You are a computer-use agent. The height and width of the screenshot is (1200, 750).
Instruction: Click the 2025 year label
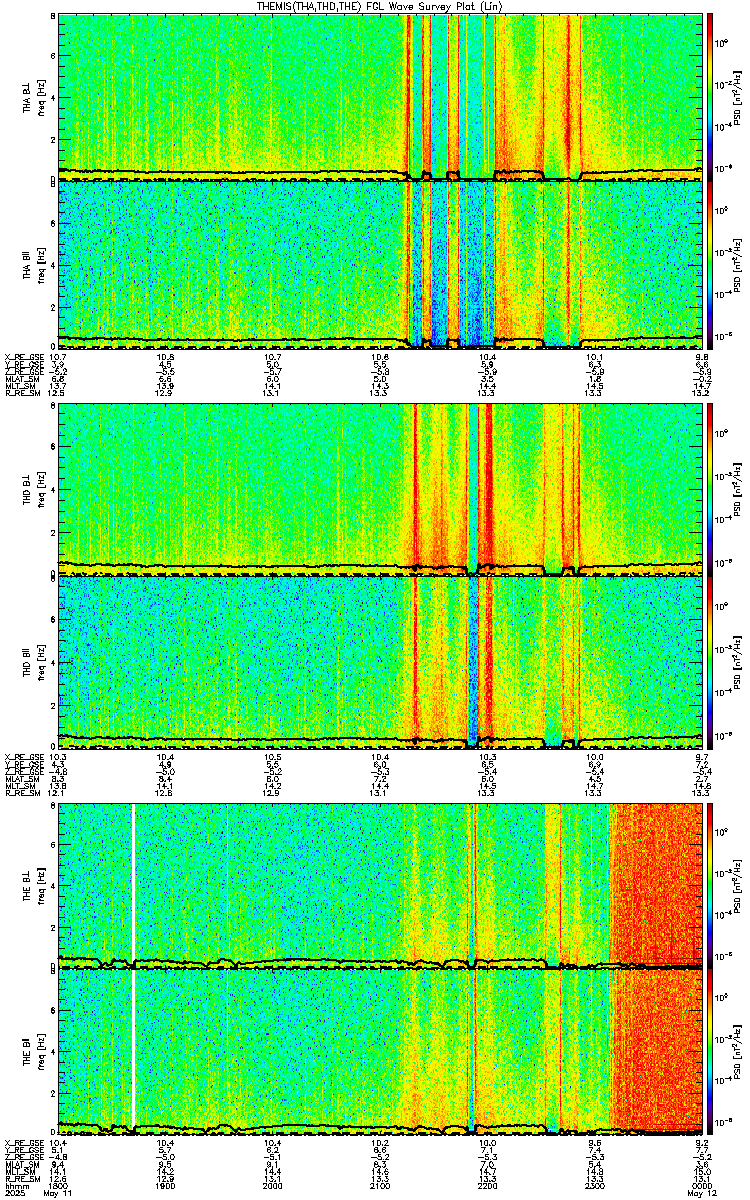tap(14, 1194)
